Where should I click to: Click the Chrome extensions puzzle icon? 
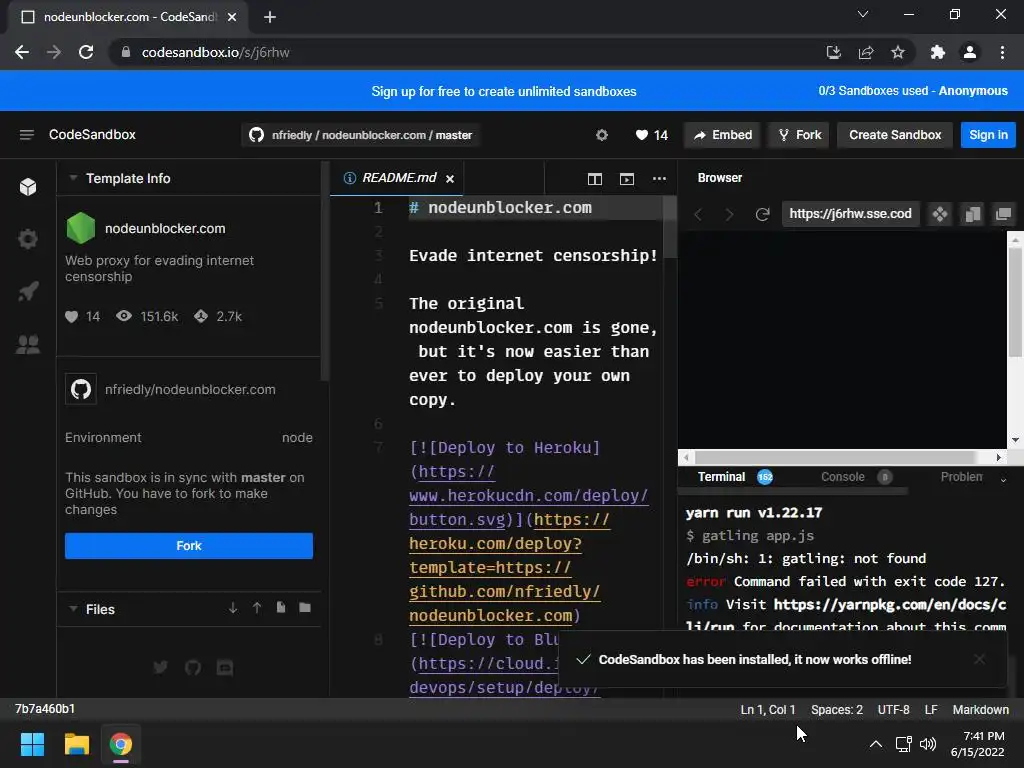coord(938,52)
